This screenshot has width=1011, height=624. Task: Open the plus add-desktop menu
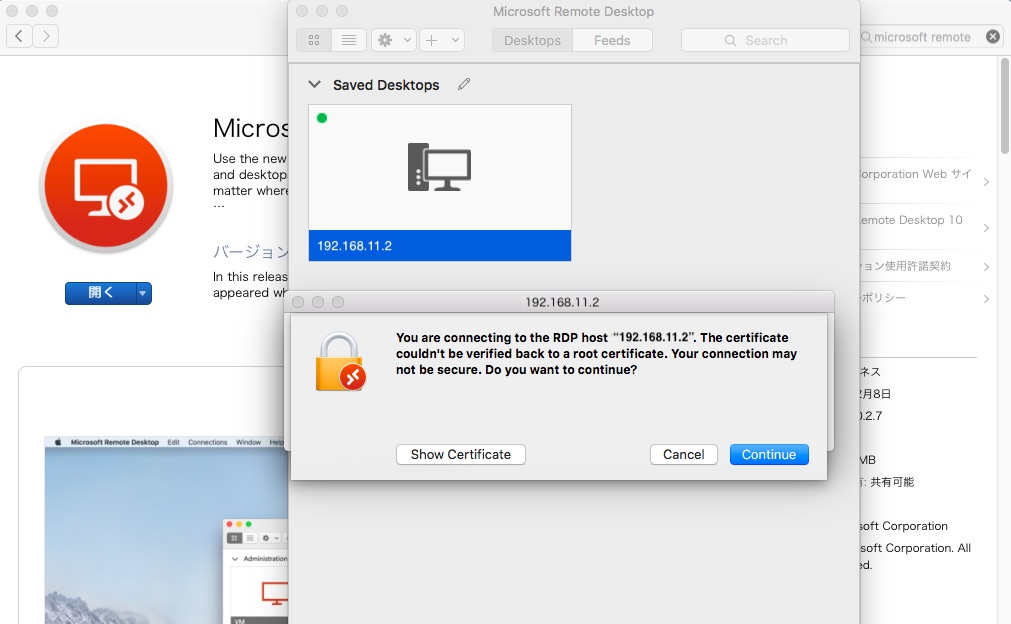click(441, 40)
